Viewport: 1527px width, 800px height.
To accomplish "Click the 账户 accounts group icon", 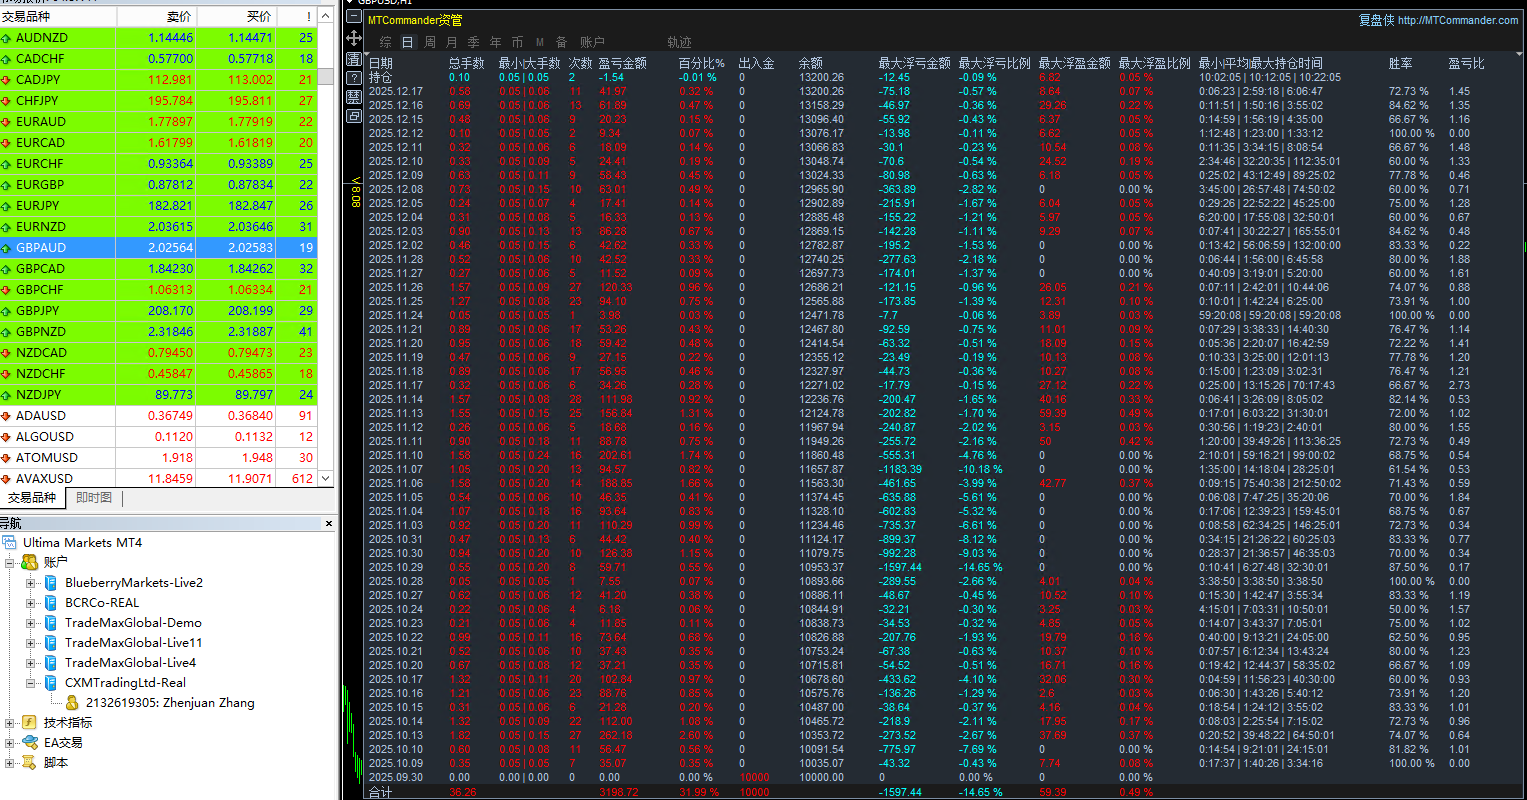I will coord(30,562).
